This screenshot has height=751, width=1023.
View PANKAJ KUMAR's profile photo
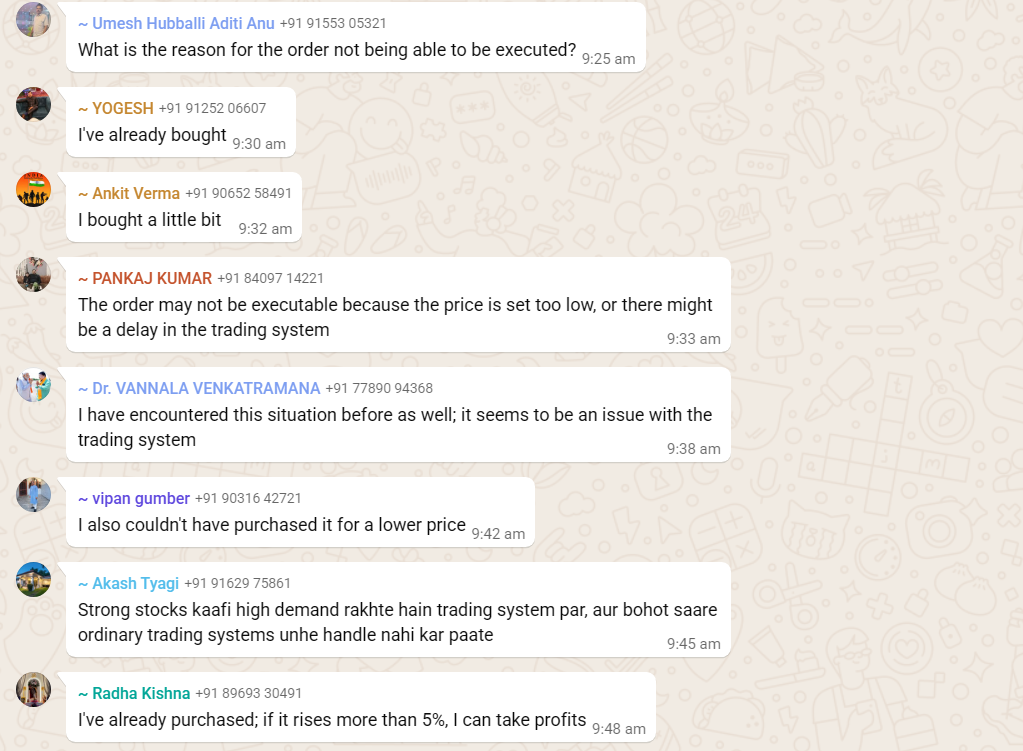tap(33, 274)
